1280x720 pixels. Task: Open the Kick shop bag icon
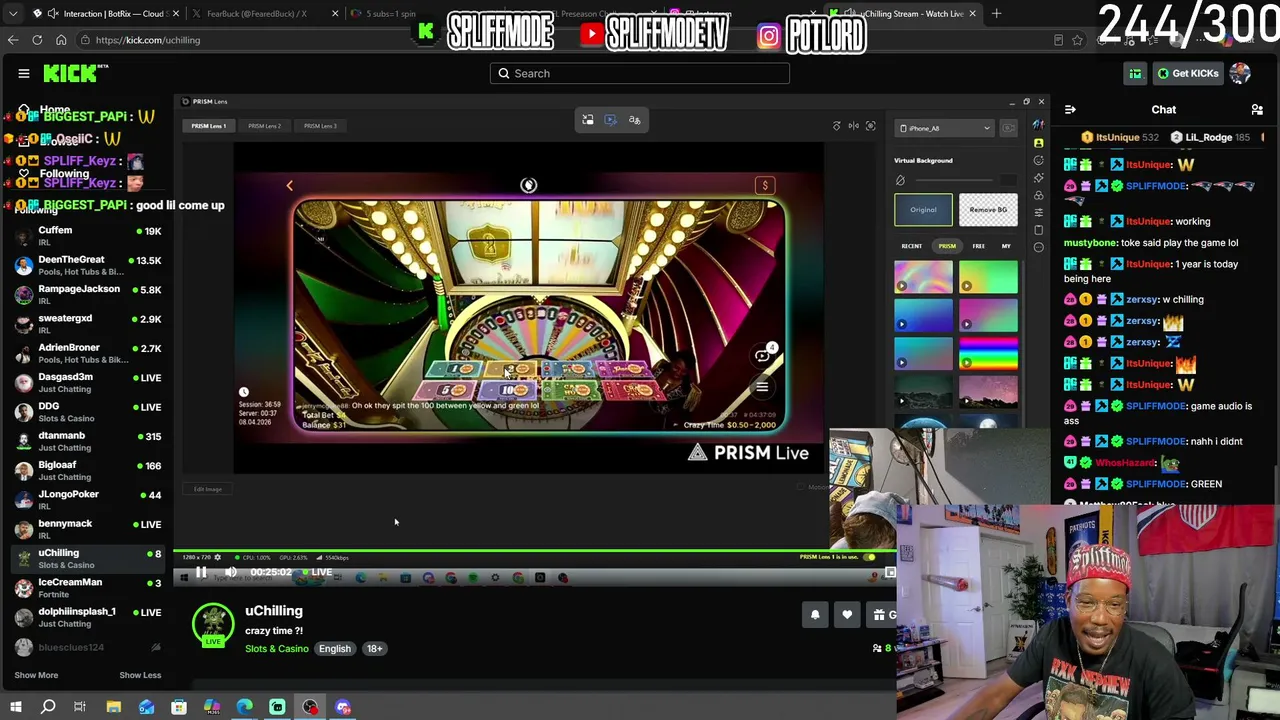1135,73
